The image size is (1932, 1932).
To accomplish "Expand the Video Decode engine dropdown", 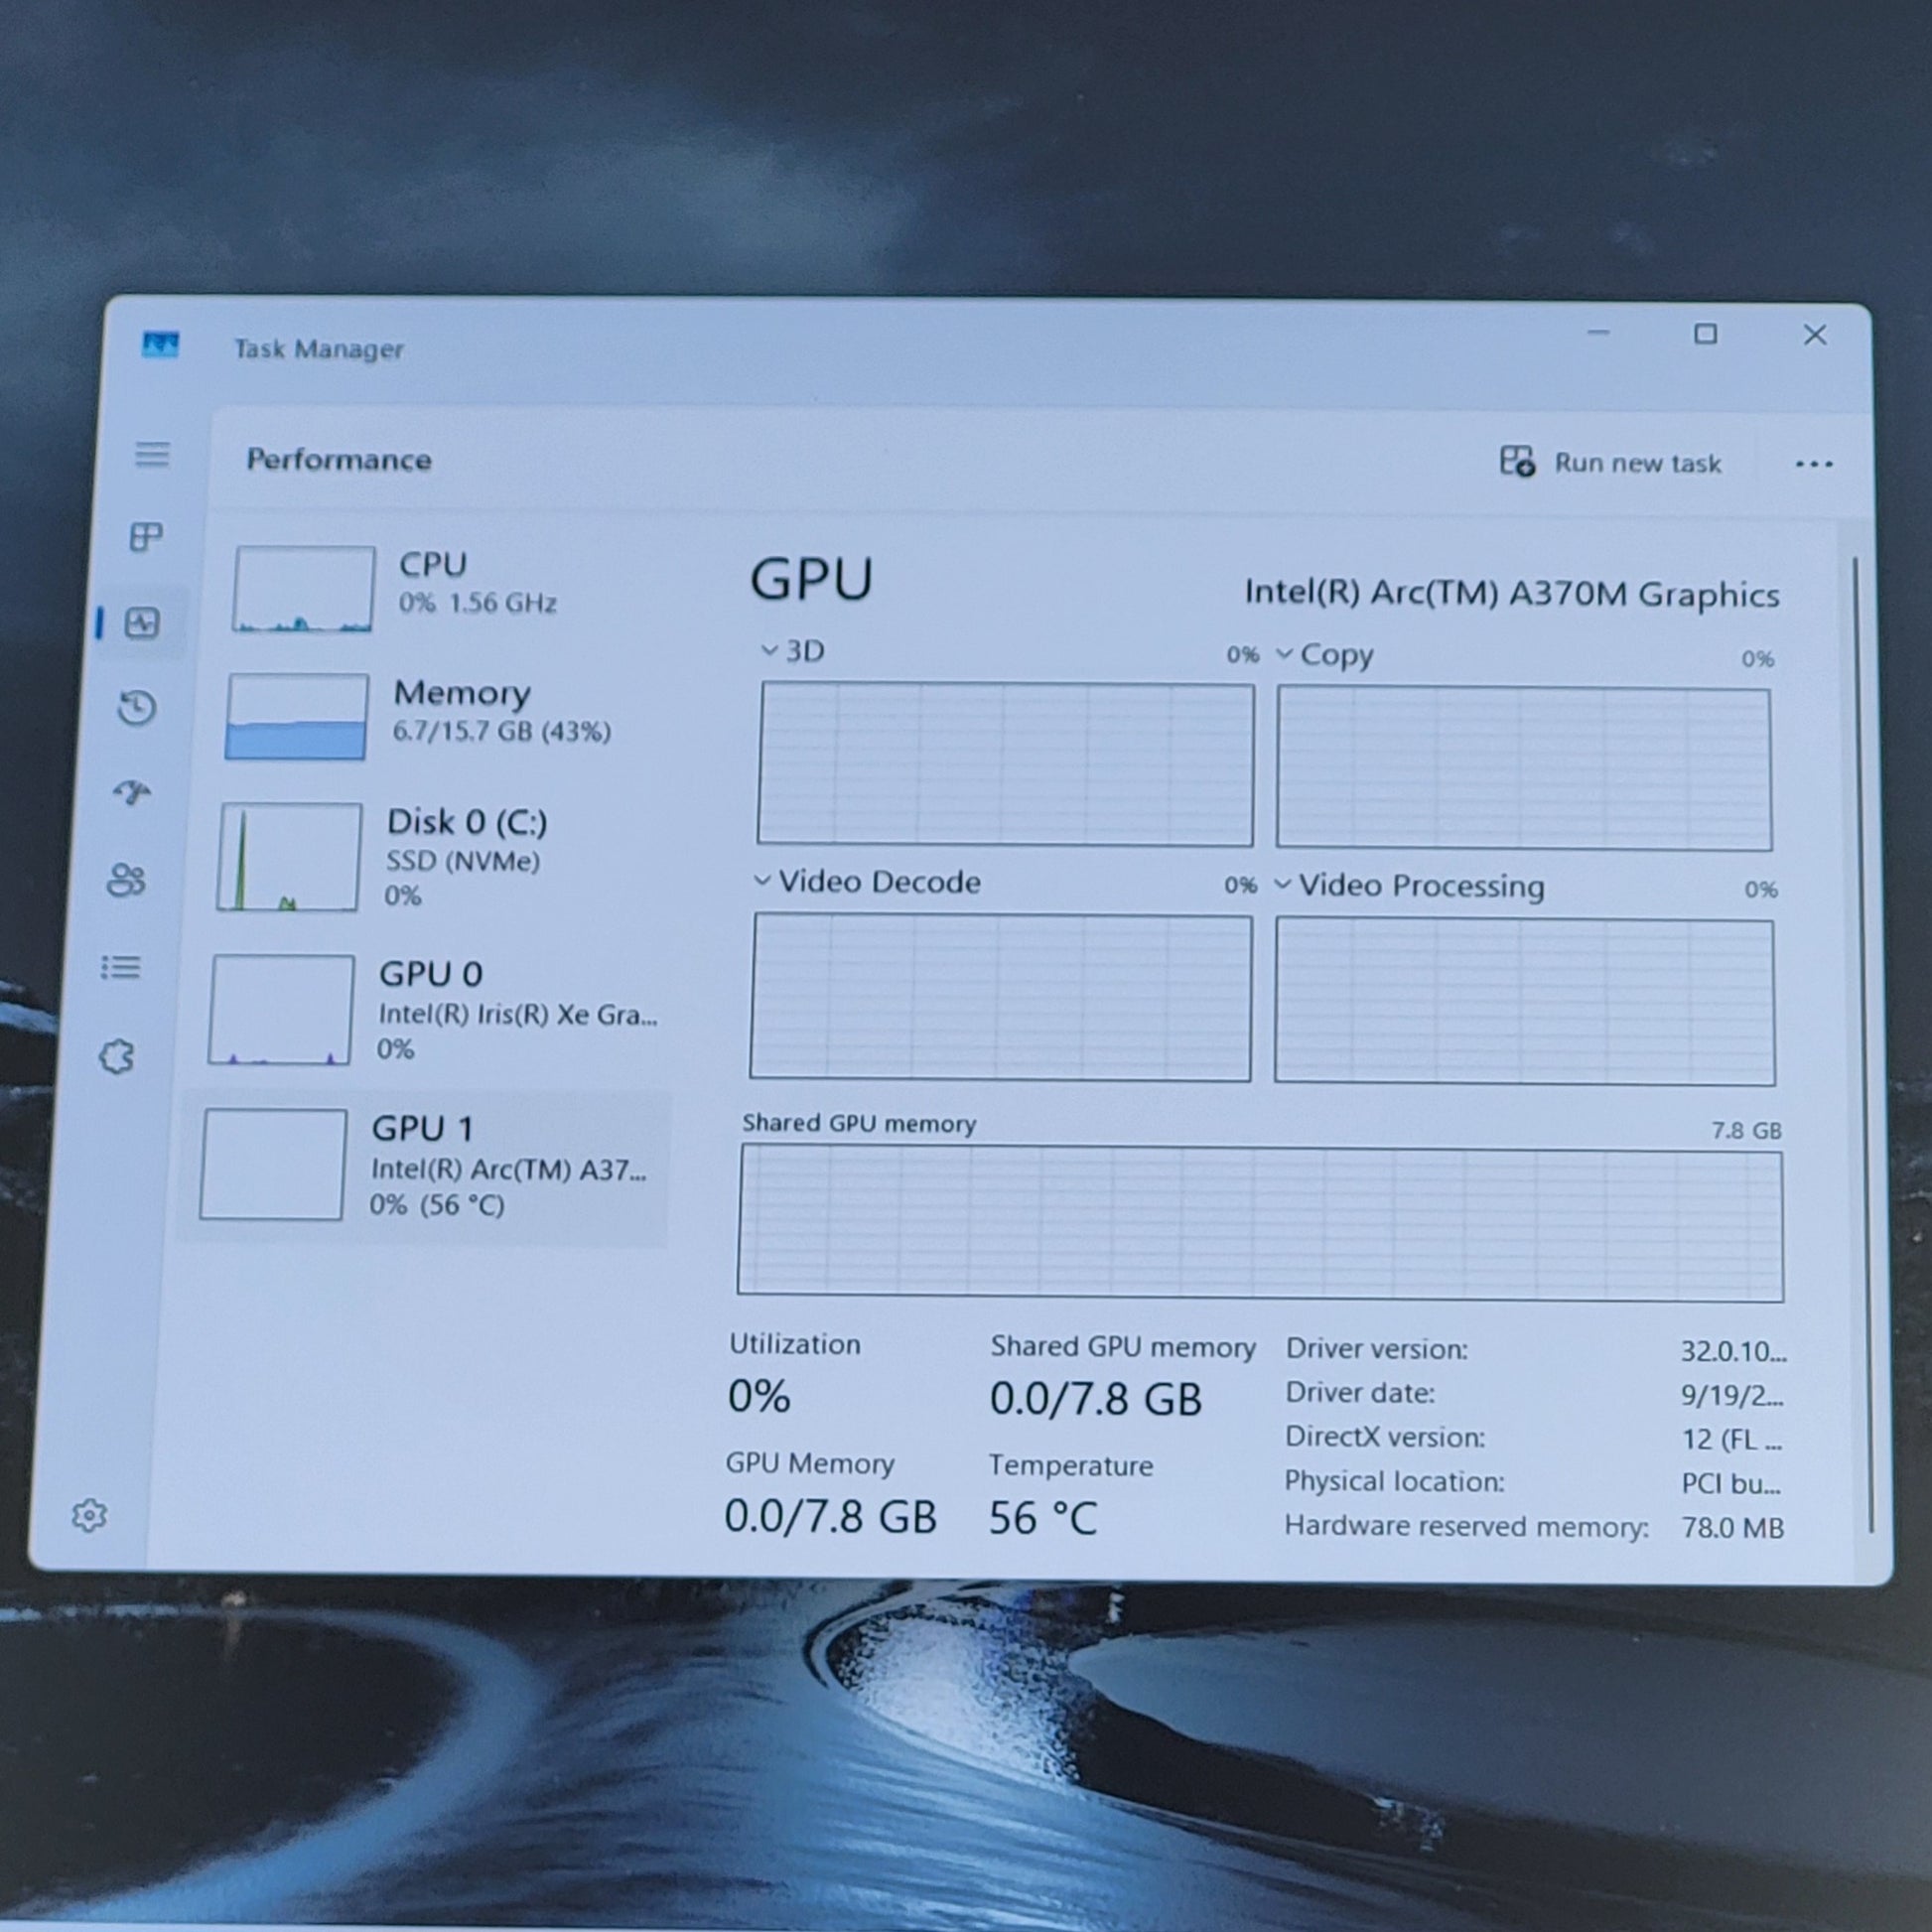I will [762, 881].
